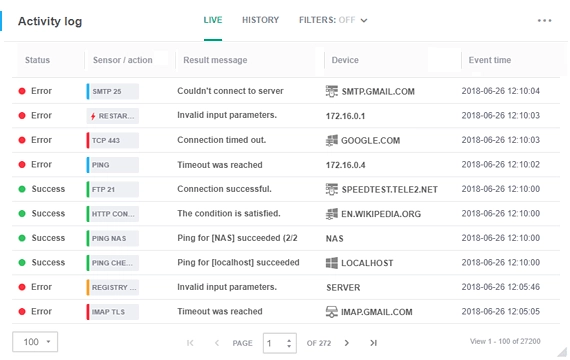
Task: Open the HTTP CON... sensor tag
Action: pos(113,214)
